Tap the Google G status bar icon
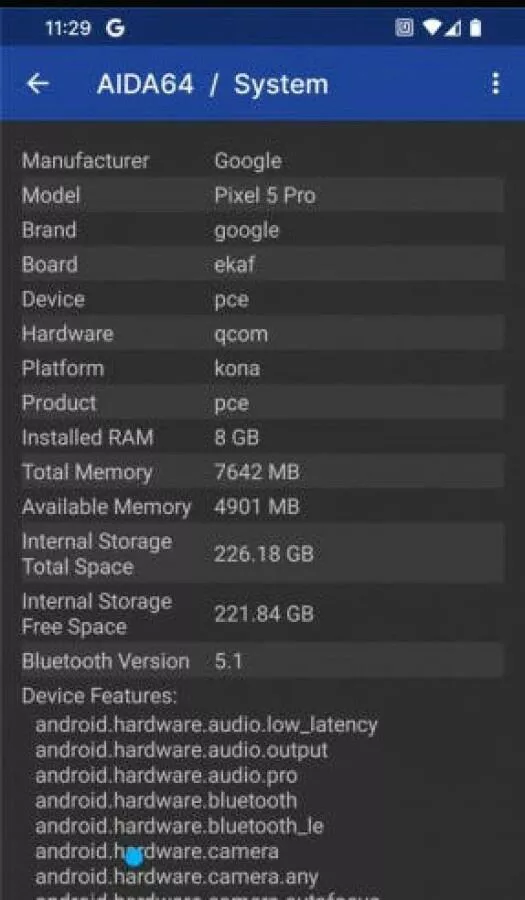Viewport: 525px width, 900px height. tap(115, 28)
